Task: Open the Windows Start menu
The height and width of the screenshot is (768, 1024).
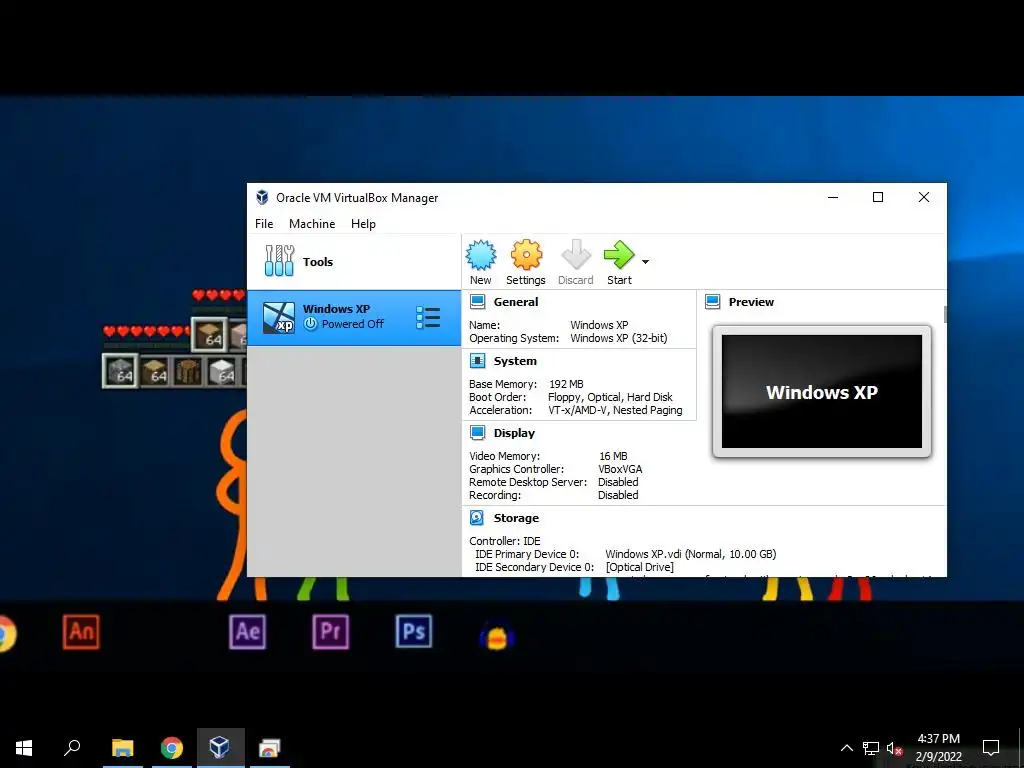Action: [x=24, y=747]
